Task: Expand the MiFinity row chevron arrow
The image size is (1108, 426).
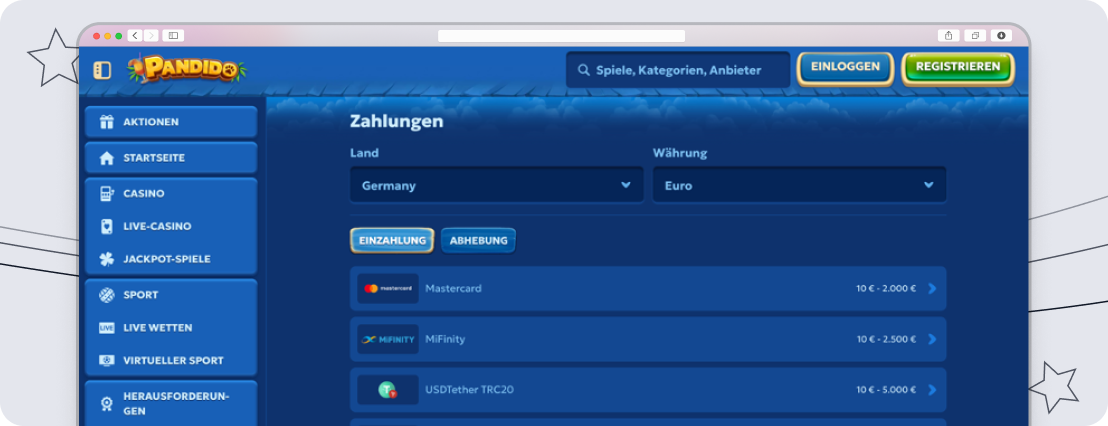Action: pos(932,339)
